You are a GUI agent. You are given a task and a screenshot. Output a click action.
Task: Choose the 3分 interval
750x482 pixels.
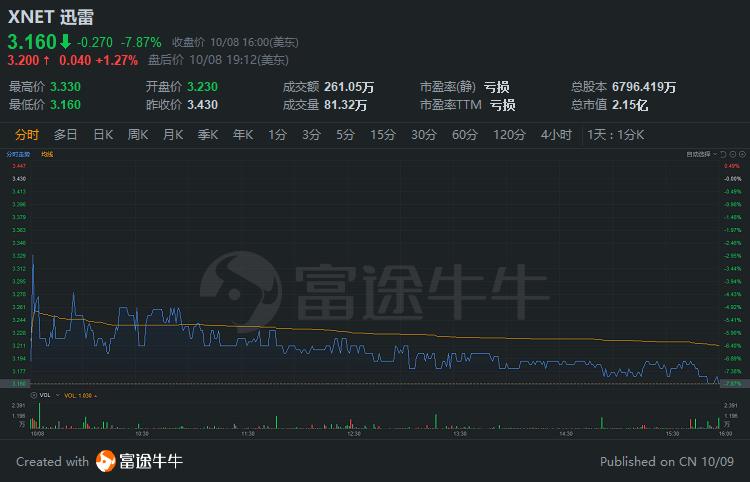(x=311, y=135)
